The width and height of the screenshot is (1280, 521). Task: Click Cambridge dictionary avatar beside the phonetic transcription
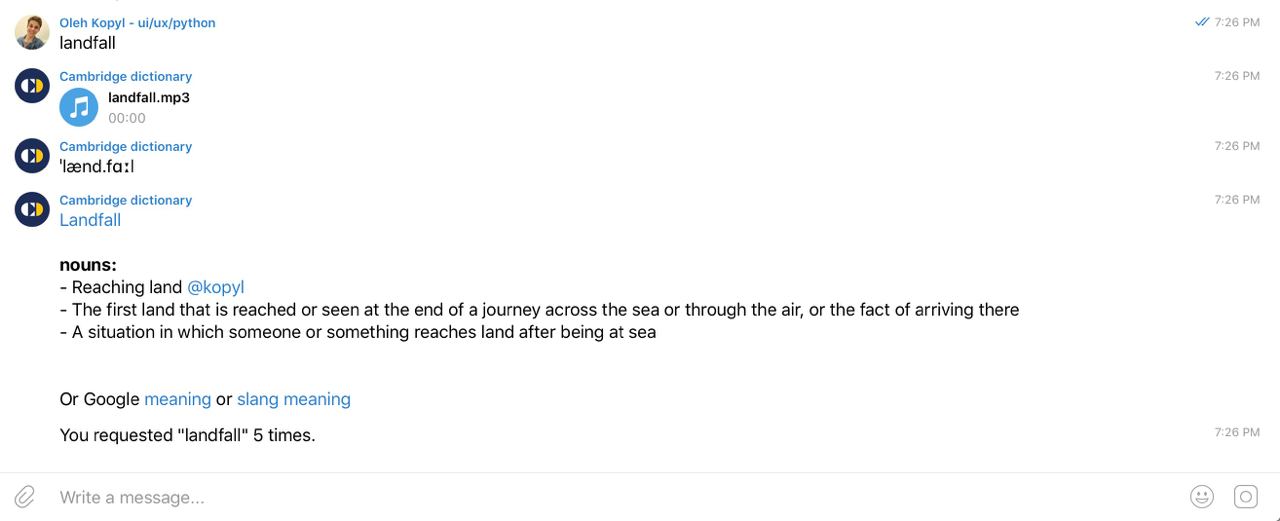click(x=32, y=156)
